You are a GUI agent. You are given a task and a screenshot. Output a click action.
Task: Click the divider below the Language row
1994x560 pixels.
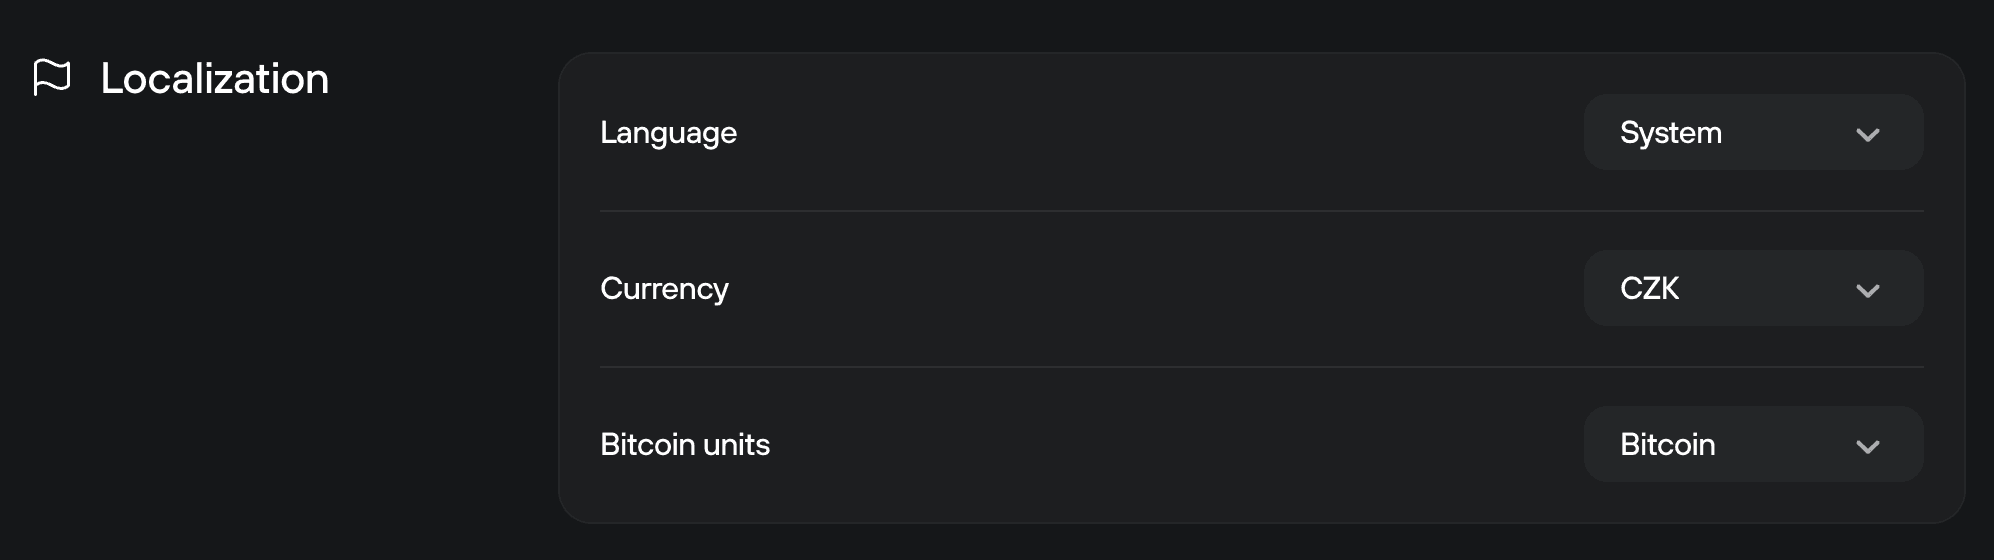point(1260,211)
